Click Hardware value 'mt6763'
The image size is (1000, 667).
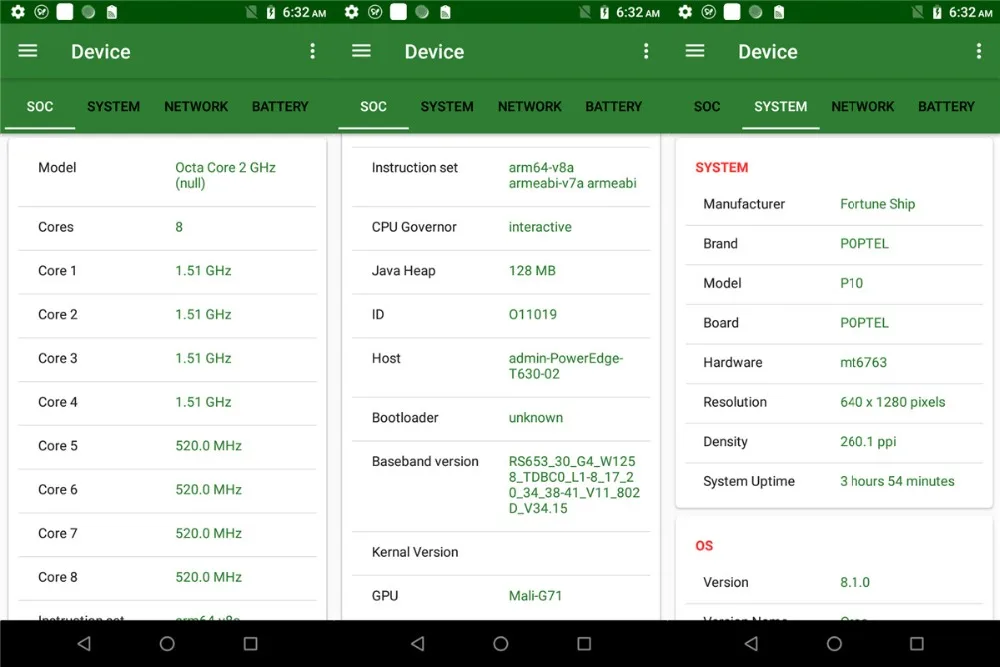click(863, 362)
